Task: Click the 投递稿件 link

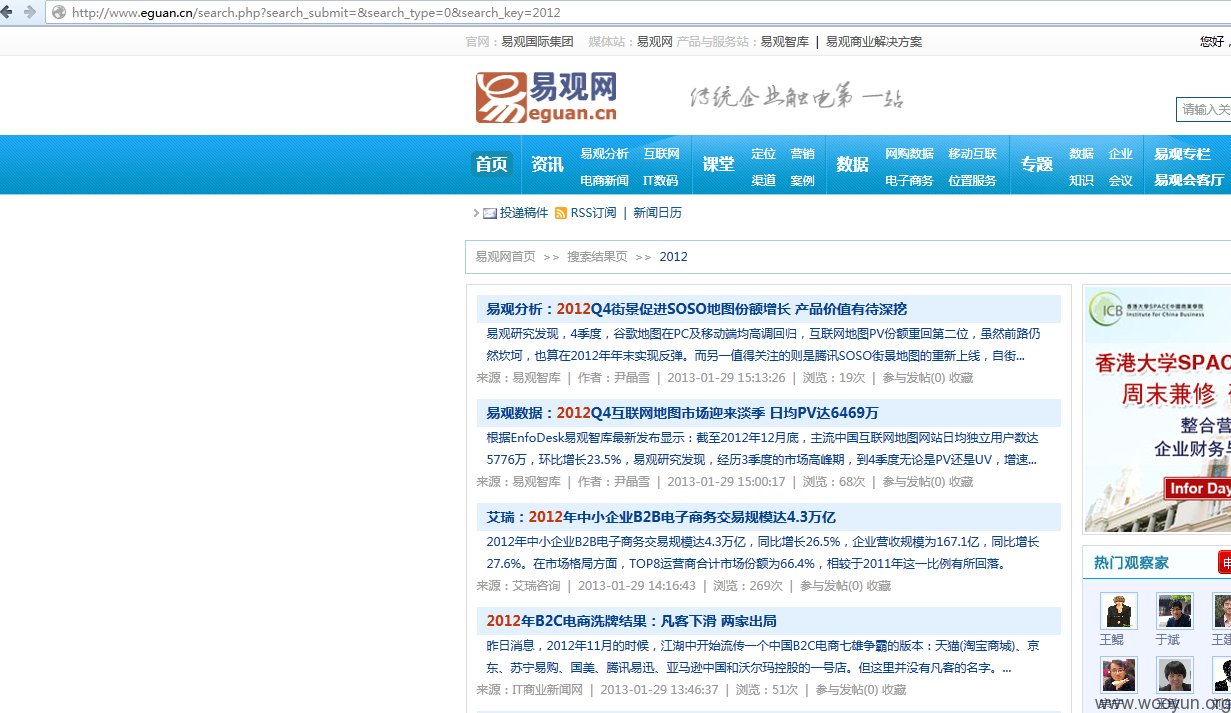Action: pos(524,213)
